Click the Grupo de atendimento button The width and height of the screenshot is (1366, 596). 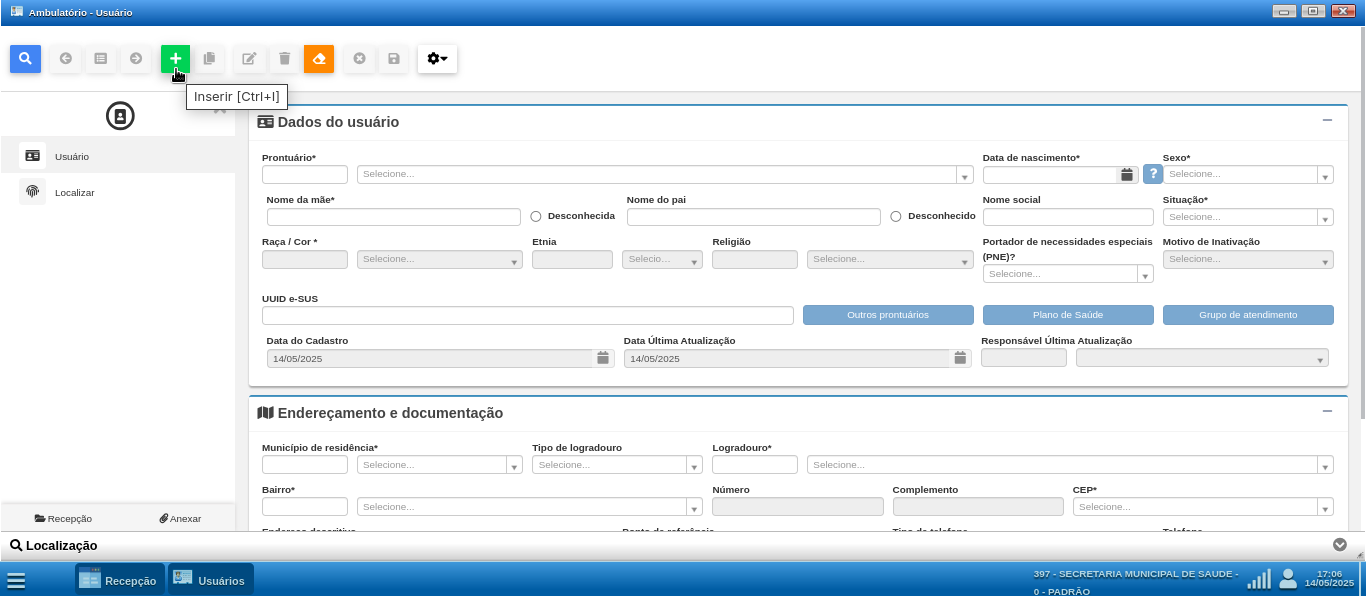click(1248, 315)
